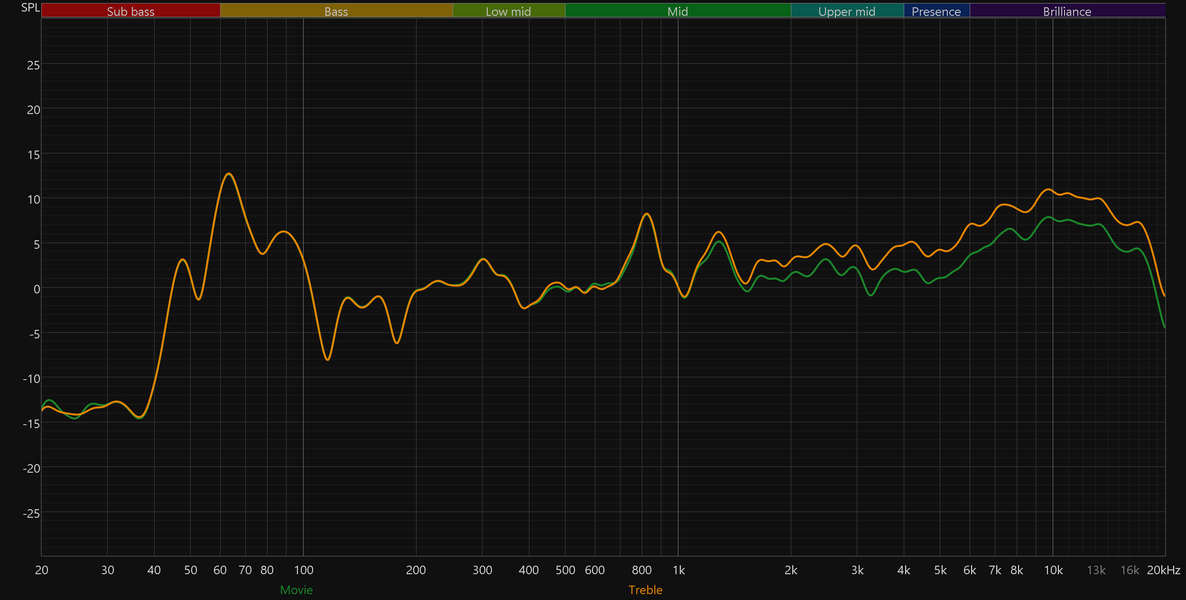Select the Brilliance band header
This screenshot has width=1186, height=600.
[x=1067, y=11]
